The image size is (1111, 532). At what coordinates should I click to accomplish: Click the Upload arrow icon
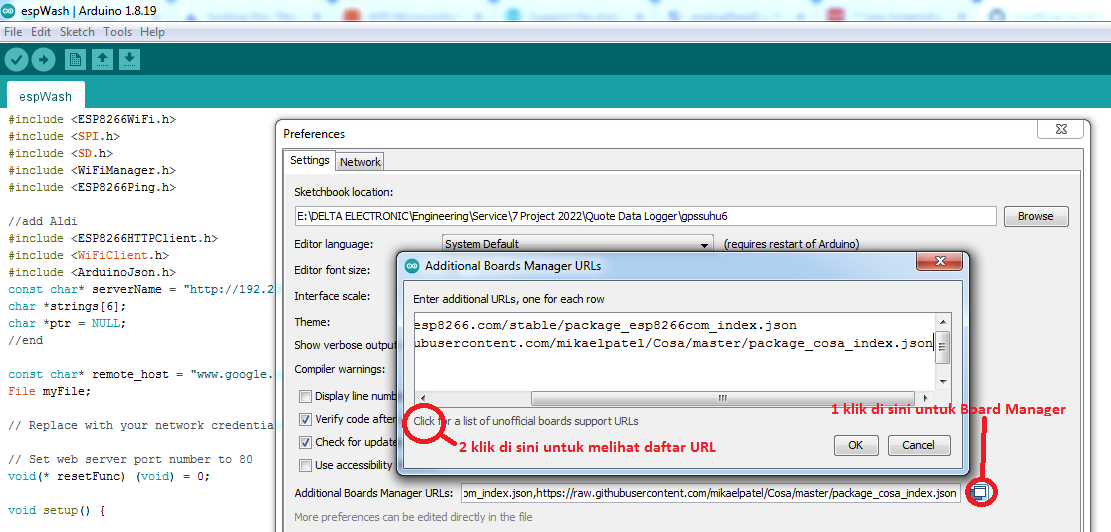[x=43, y=60]
